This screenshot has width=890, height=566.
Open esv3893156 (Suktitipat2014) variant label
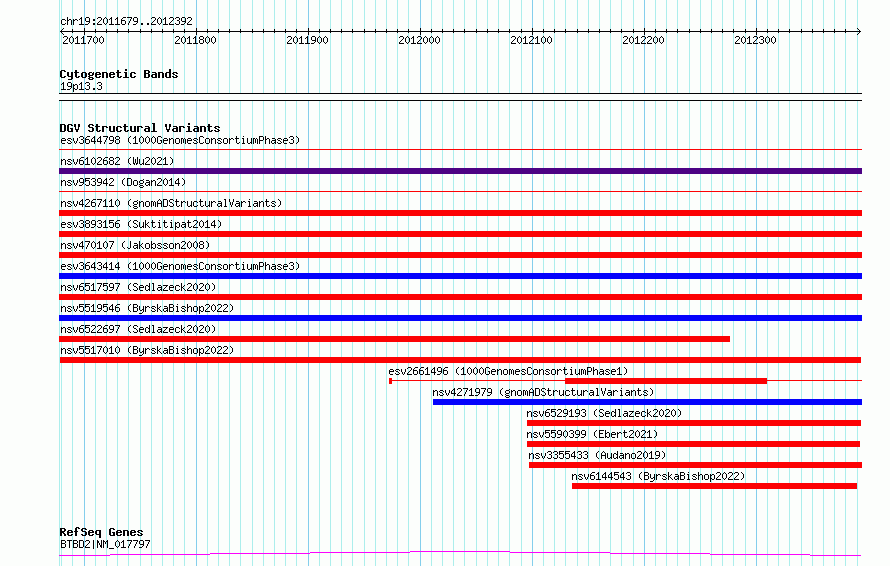[x=141, y=224]
